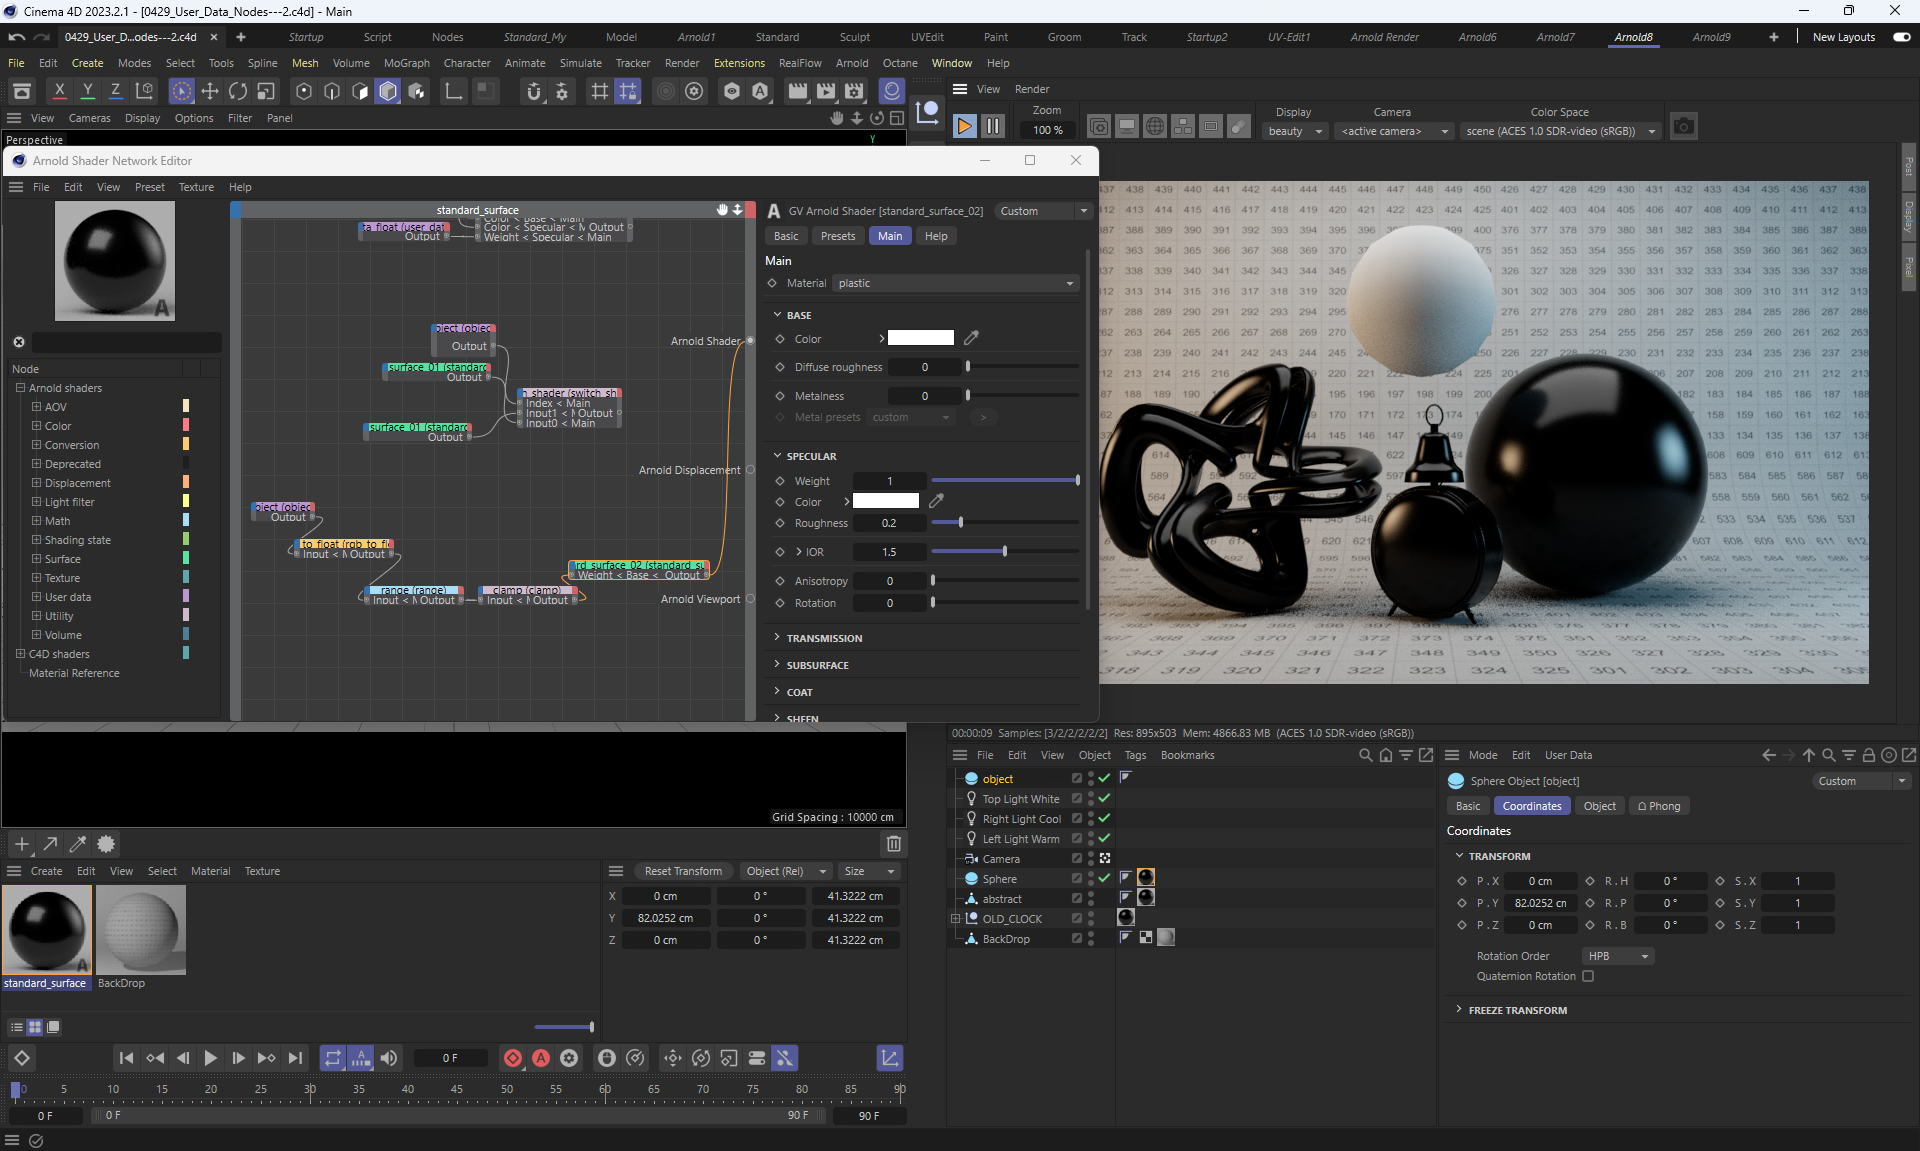
Task: Click the Reset Transform button
Action: [683, 871]
